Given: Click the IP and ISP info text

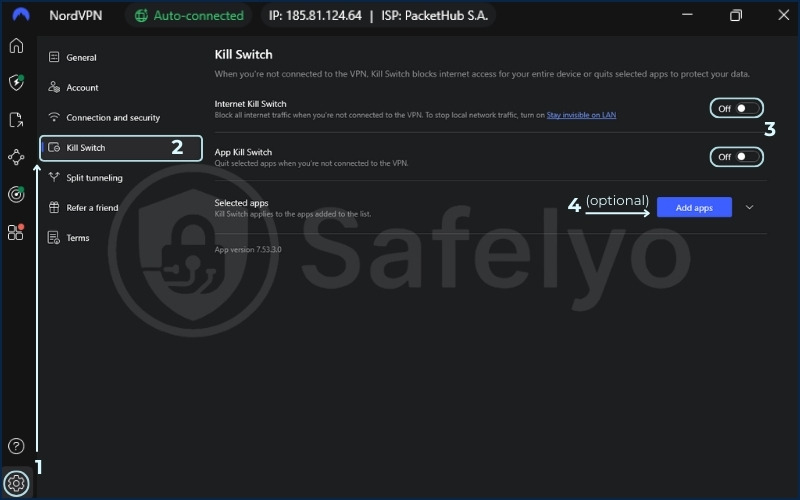Looking at the screenshot, I should point(378,16).
